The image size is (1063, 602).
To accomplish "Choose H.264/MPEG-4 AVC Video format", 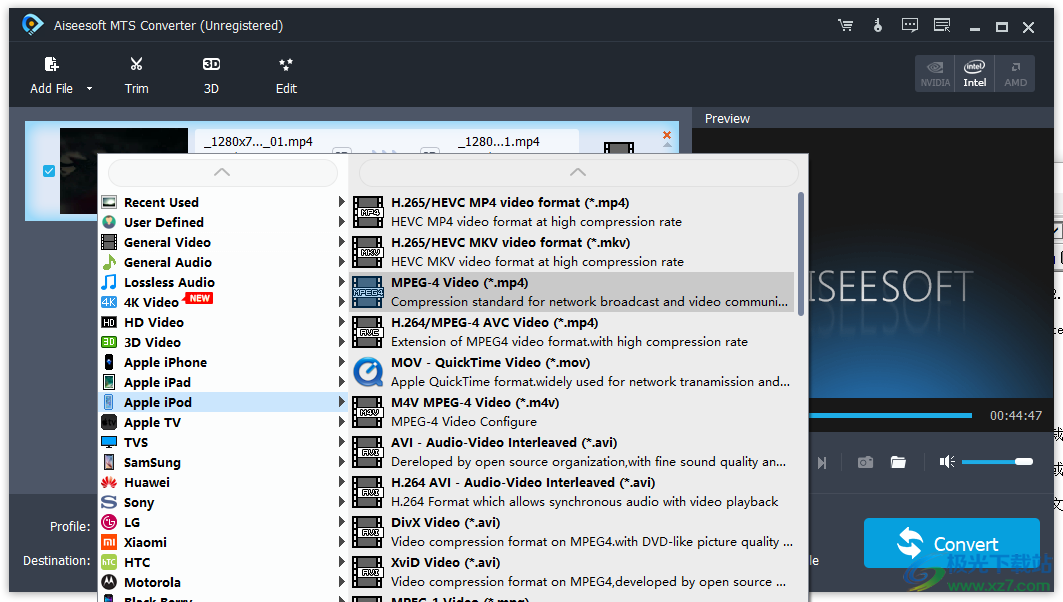I will click(571, 332).
